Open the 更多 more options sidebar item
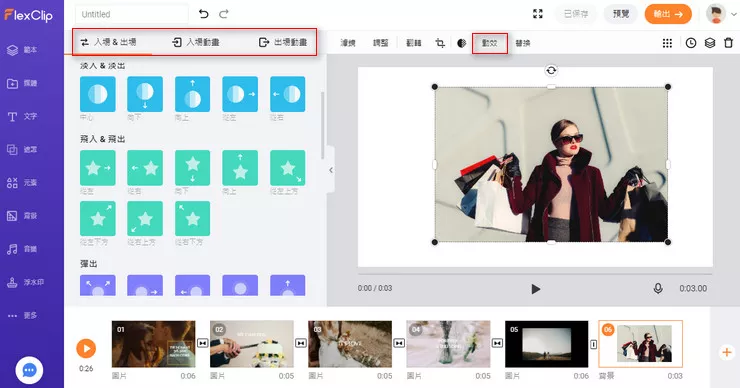This screenshot has height=388, width=740. 22,315
